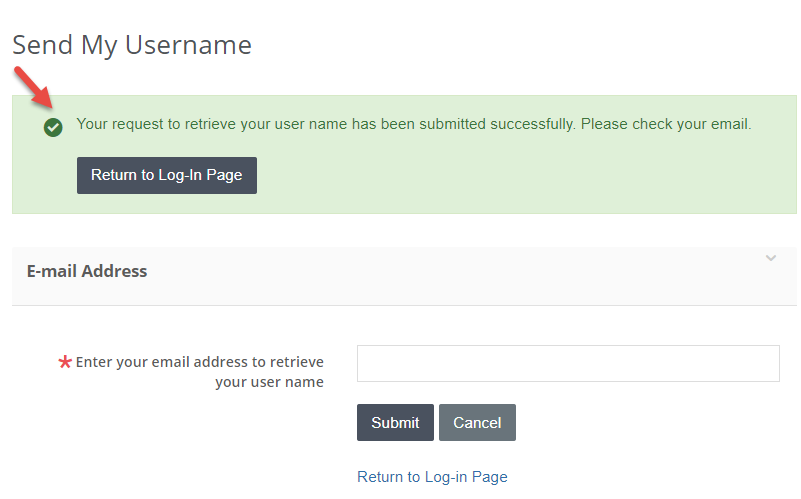Collapse the E-mail Address section chevron
The width and height of the screenshot is (801, 499).
770,258
